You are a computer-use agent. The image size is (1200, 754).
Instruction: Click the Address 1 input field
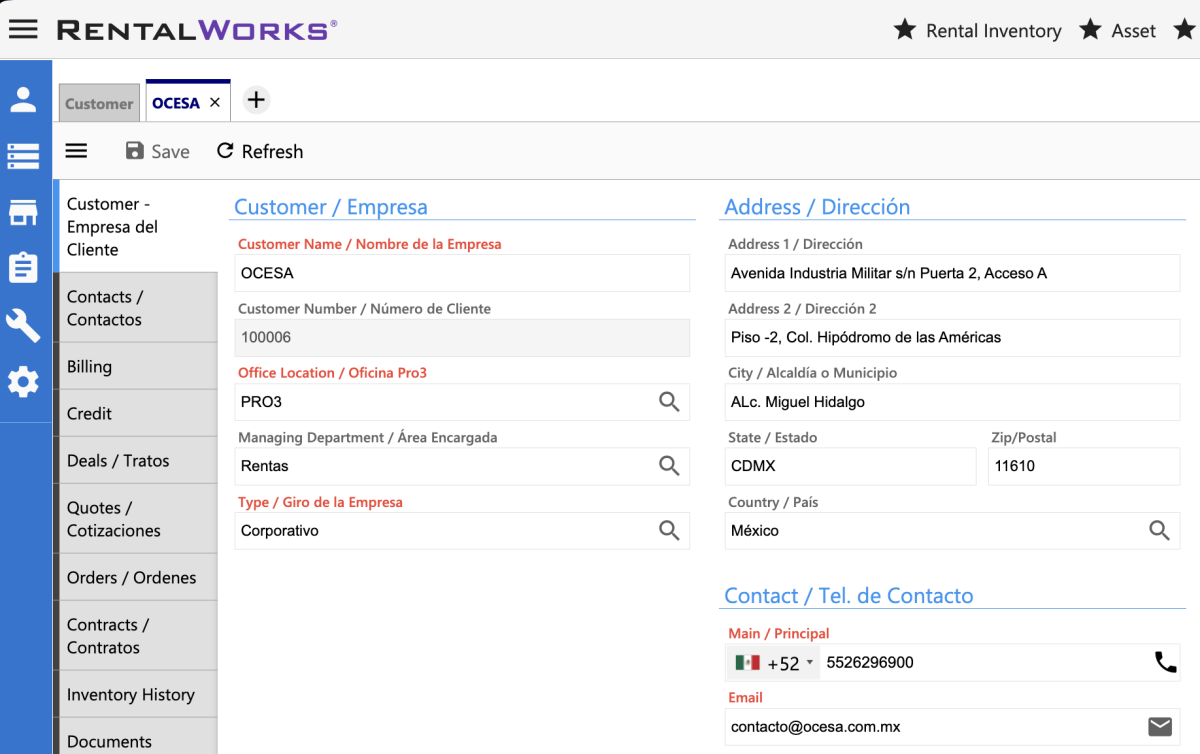click(950, 273)
